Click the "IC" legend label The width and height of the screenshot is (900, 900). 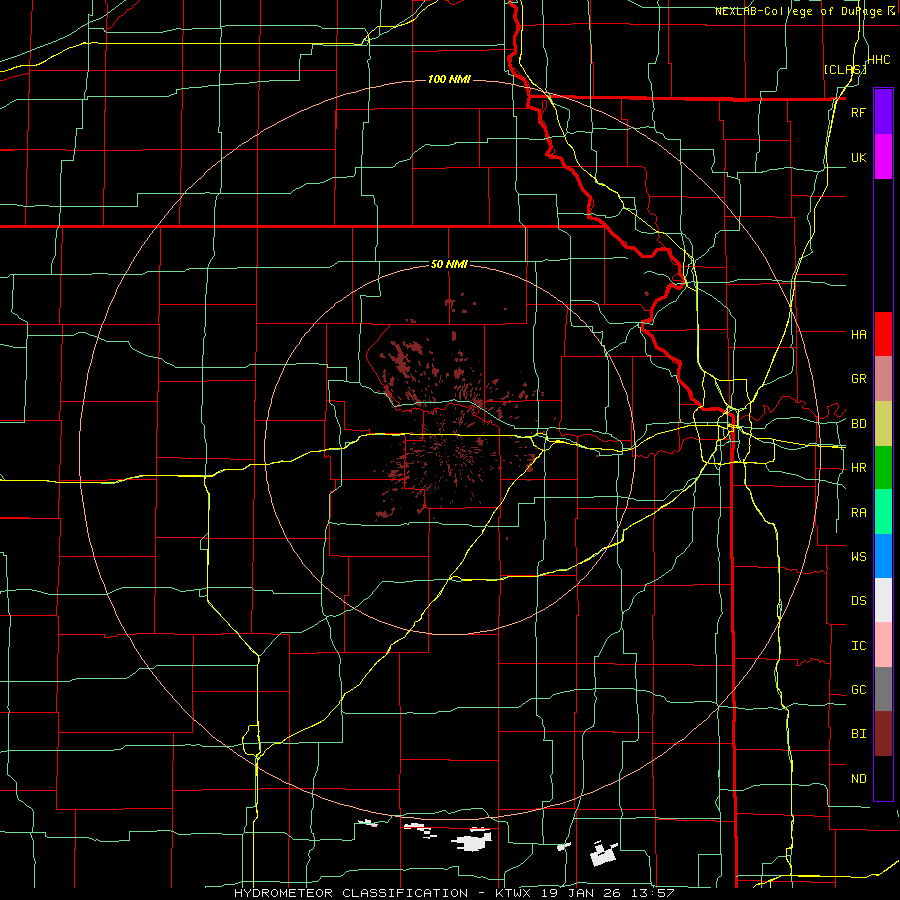pyautogui.click(x=858, y=646)
